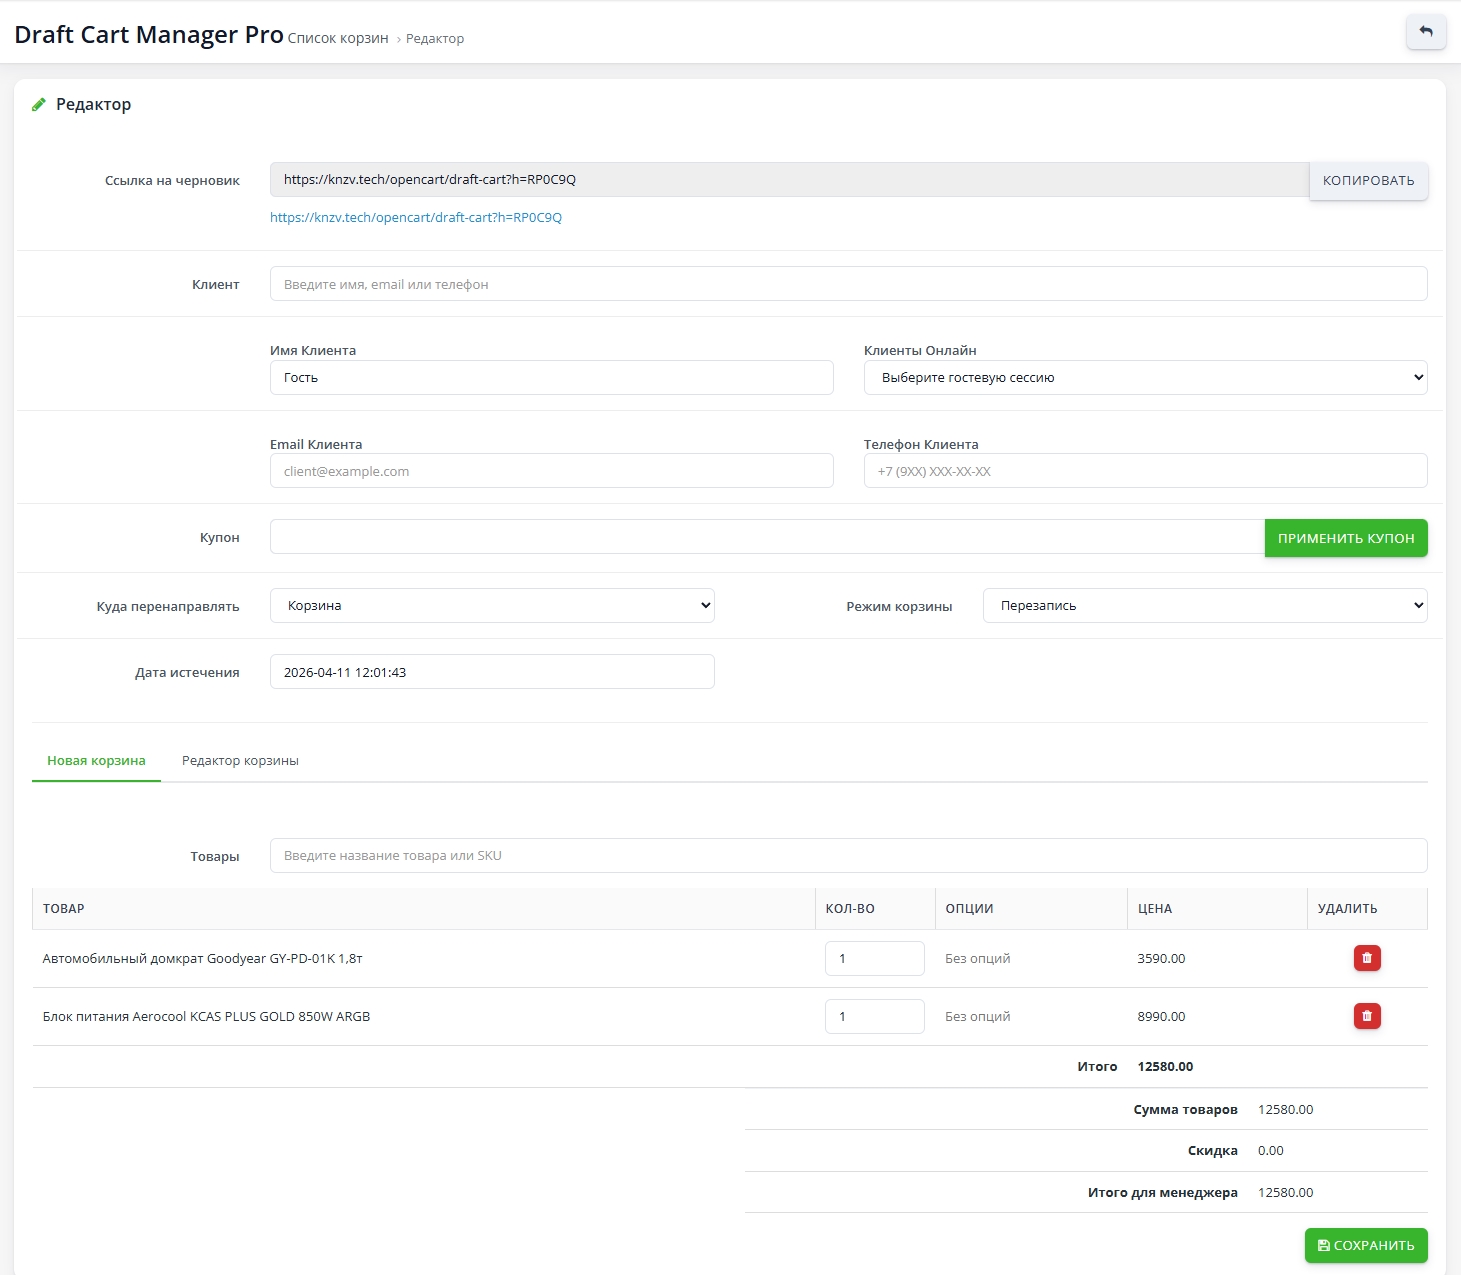The height and width of the screenshot is (1275, 1461).
Task: Open the Режим корзины dropdown
Action: click(1204, 605)
